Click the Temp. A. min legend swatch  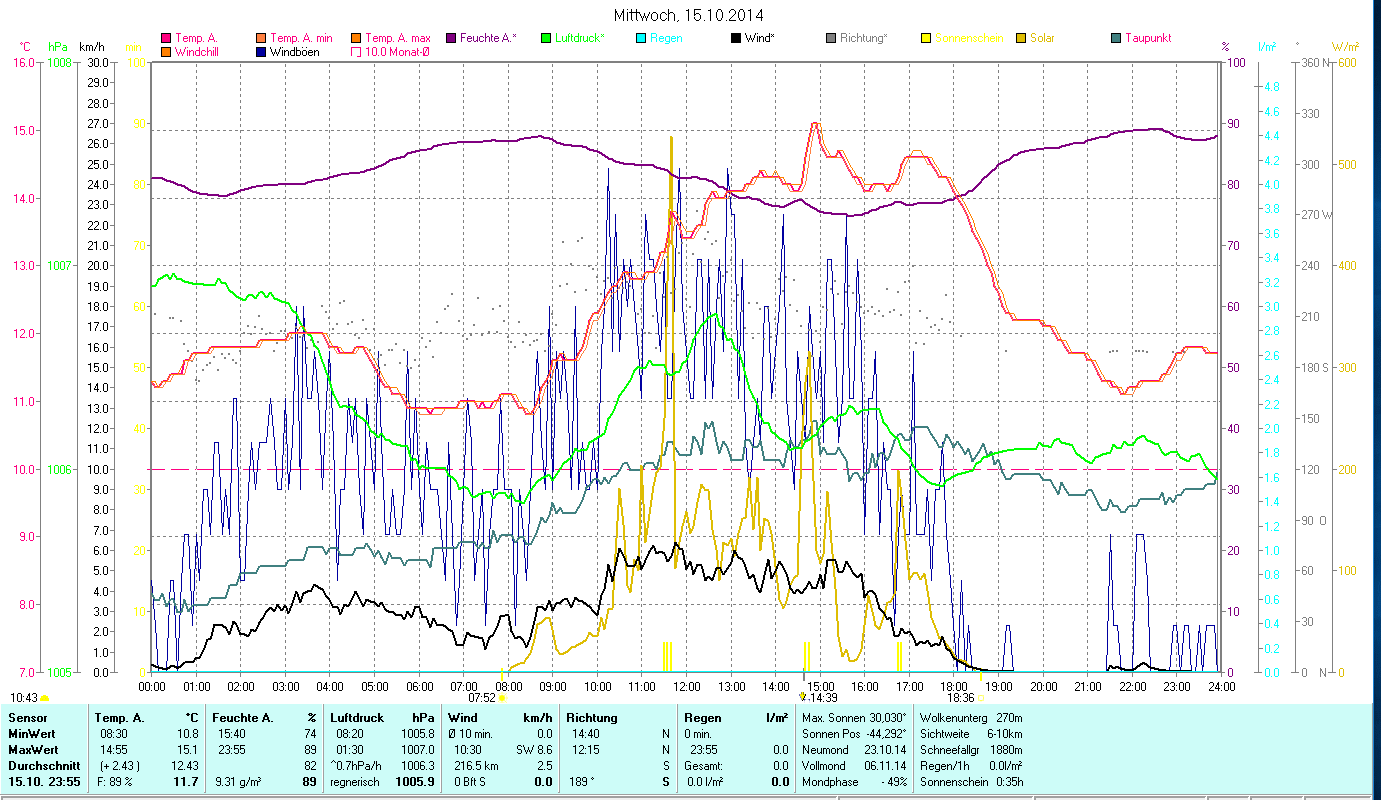coord(262,38)
